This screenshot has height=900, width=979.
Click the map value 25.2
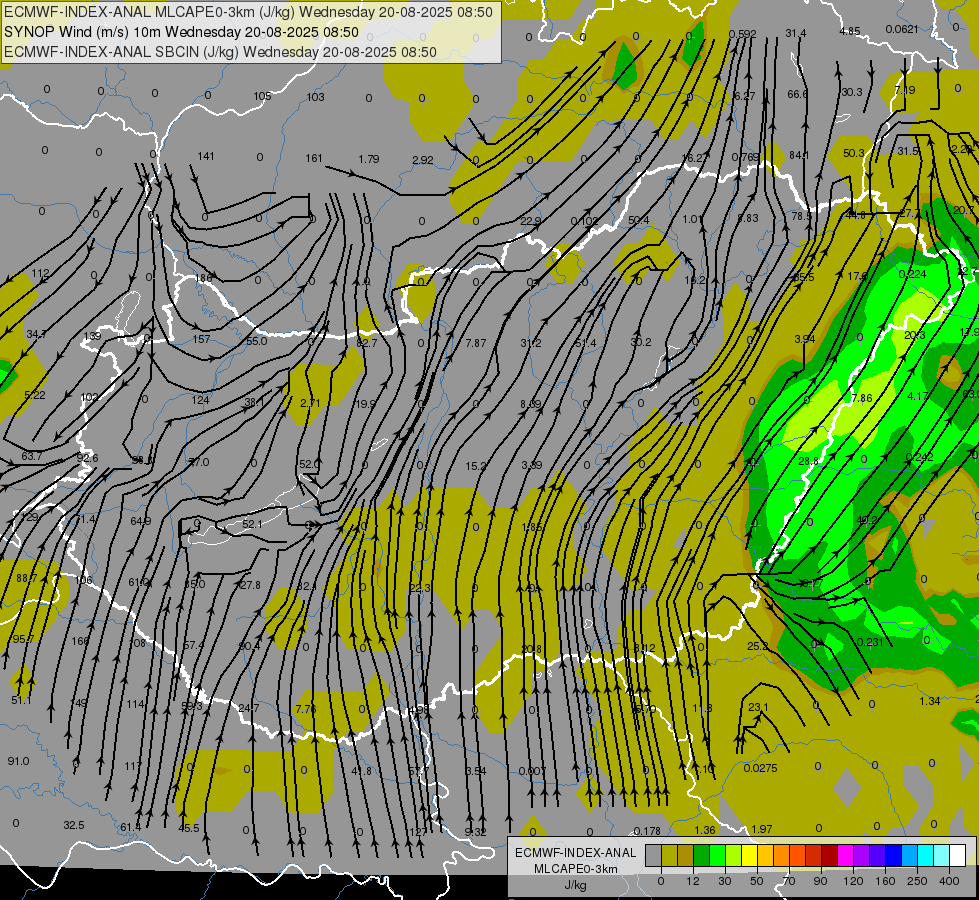coord(757,646)
